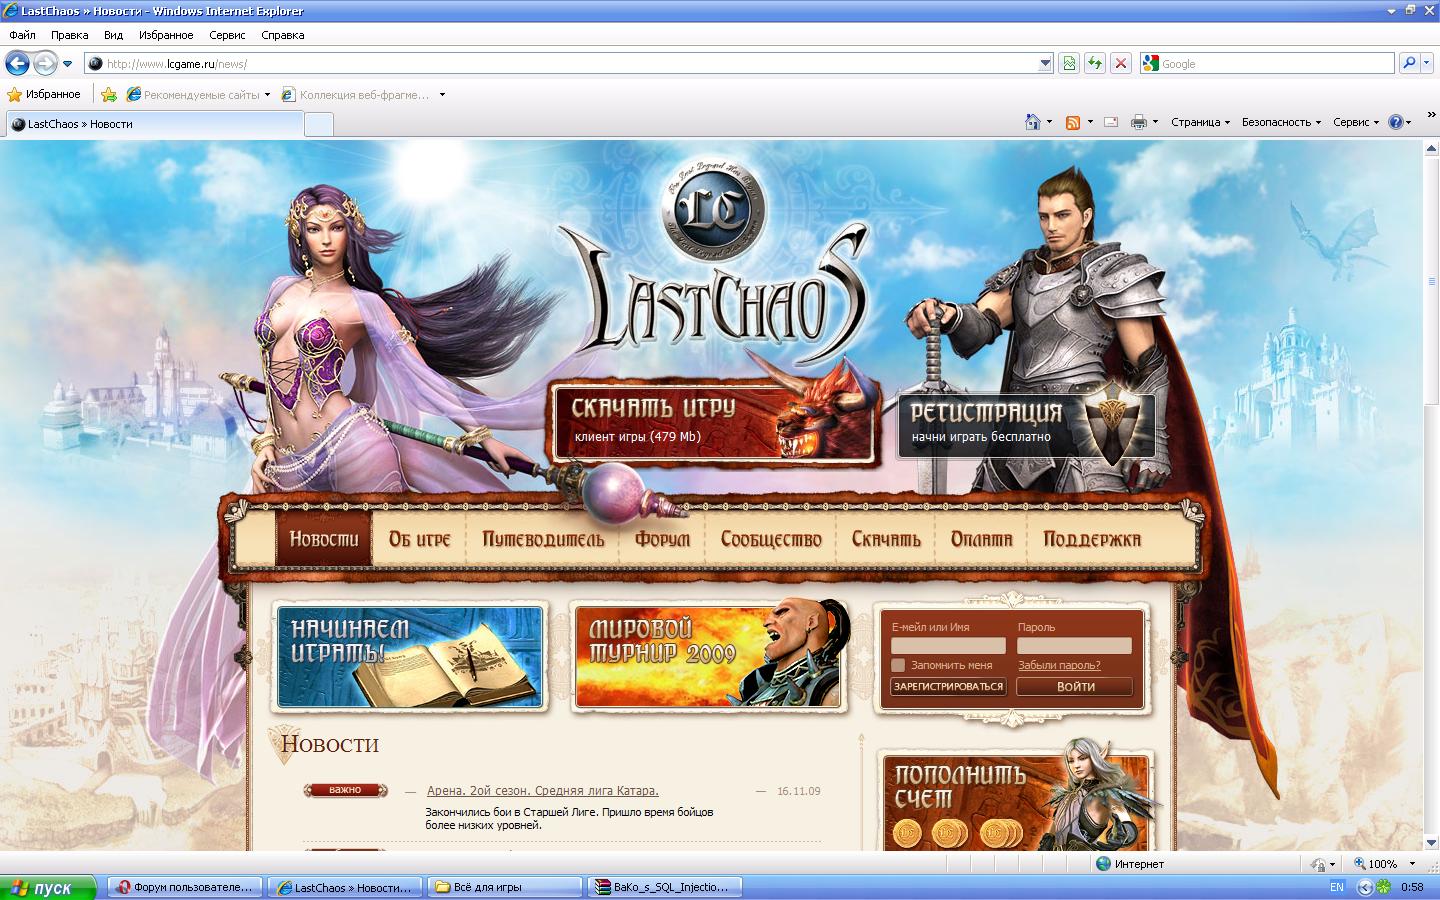Viewport: 1440px width, 900px height.
Task: Click the search magnifier icon
Action: 1409,64
